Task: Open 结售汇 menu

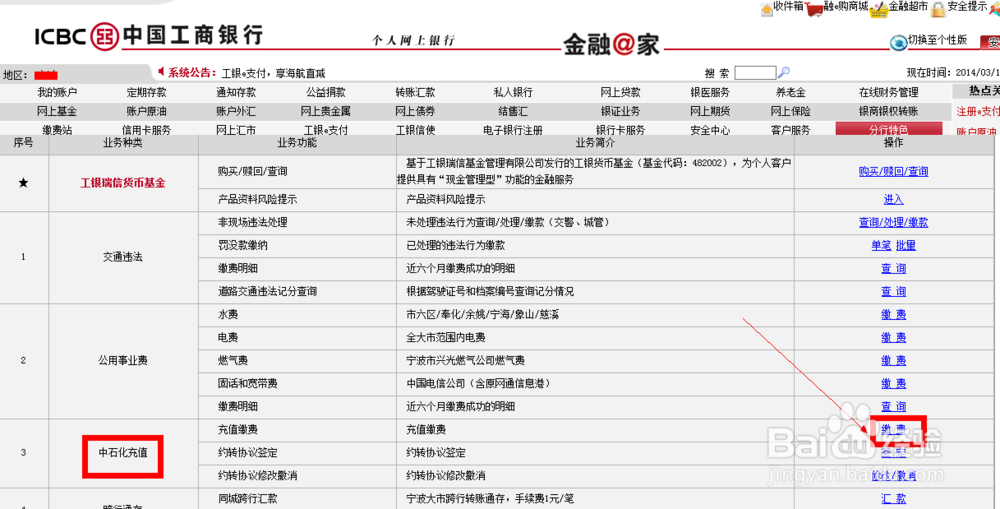Action: coord(513,112)
